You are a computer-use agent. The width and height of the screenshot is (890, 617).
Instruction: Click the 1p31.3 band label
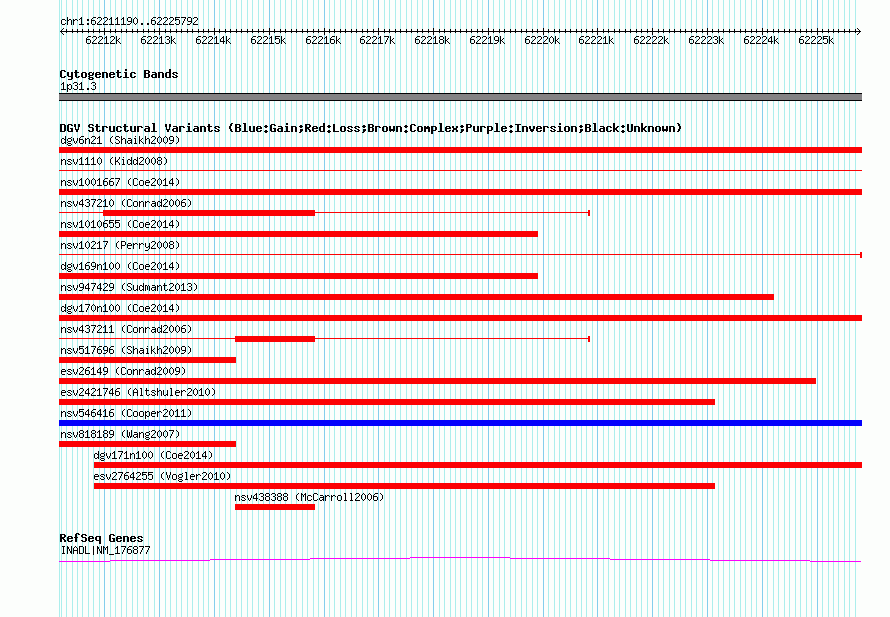pos(78,86)
